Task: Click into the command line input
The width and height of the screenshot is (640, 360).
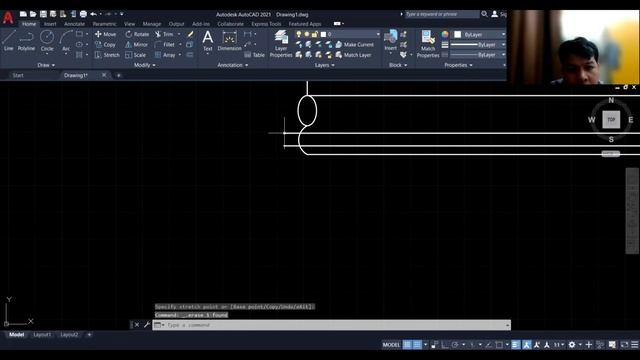Action: pos(331,325)
